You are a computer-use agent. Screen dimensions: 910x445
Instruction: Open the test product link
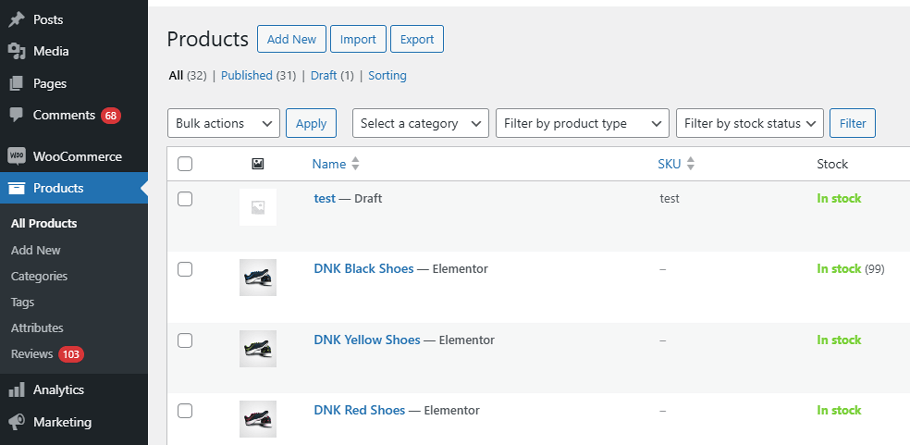click(x=324, y=198)
